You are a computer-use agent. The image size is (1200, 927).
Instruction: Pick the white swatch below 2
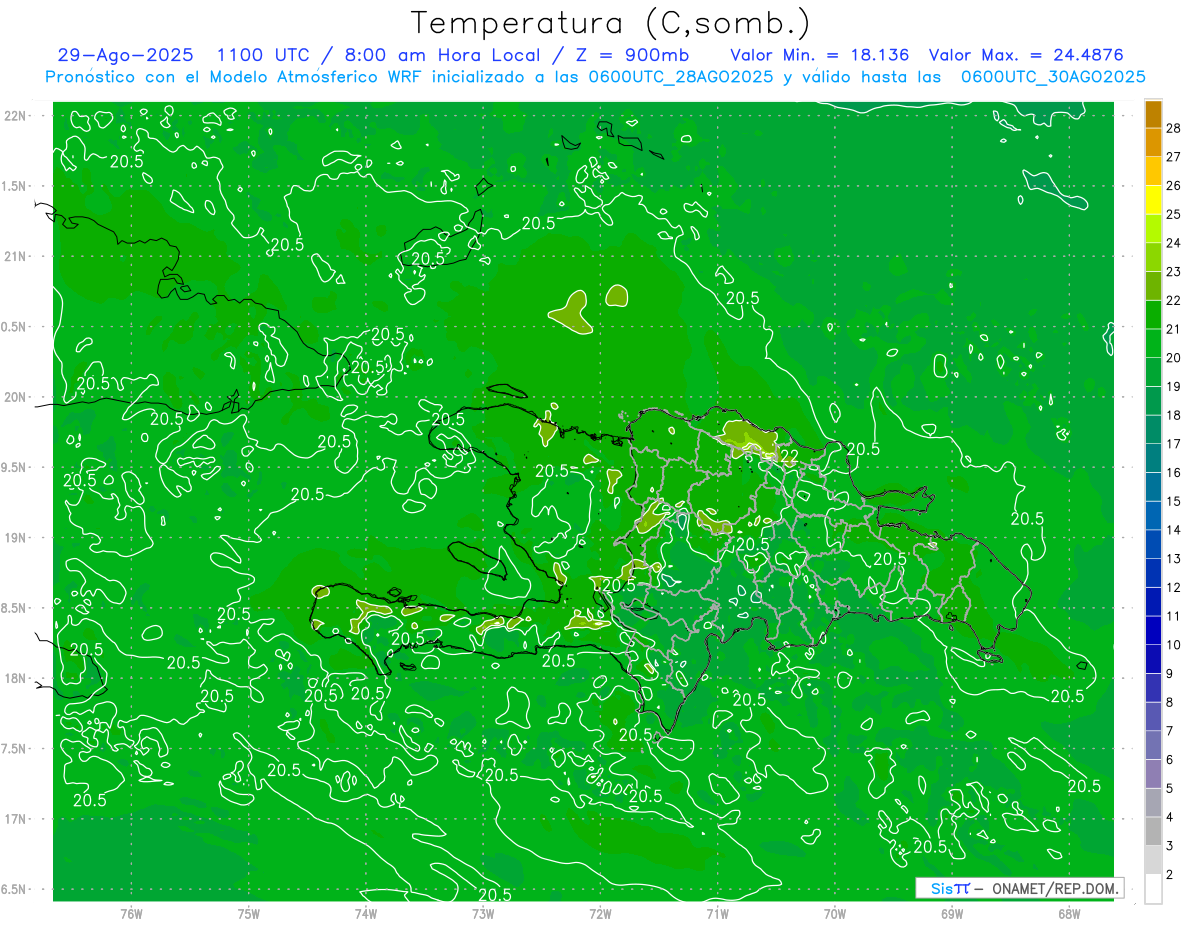click(x=1153, y=888)
